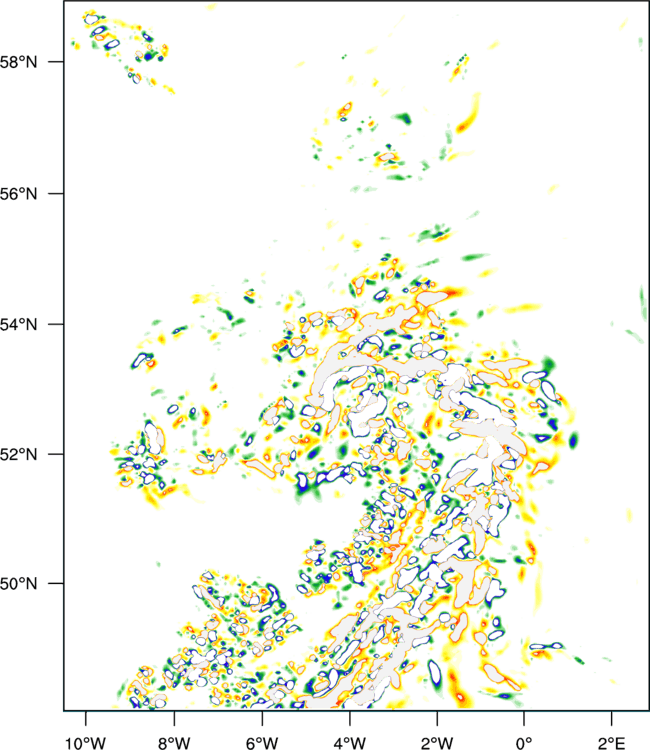Viewport: 650px width, 750px height.
Task: Click the 54°N latitude label
Action: [19, 324]
